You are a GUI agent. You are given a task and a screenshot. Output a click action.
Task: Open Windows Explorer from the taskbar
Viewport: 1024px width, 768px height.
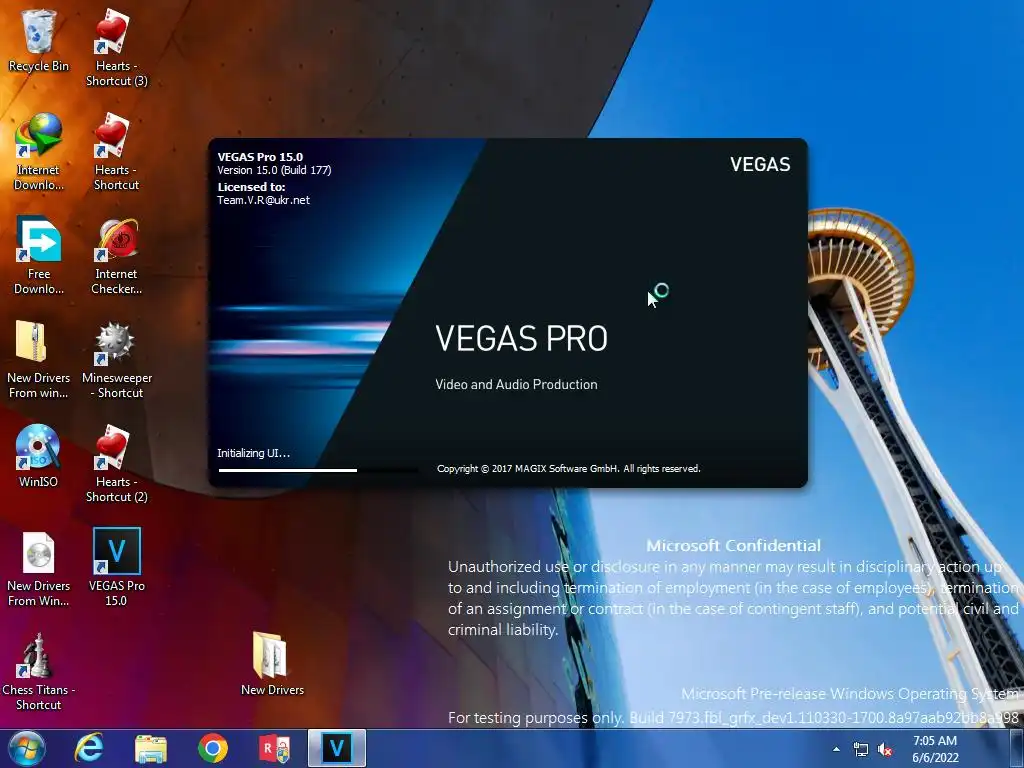(151, 748)
